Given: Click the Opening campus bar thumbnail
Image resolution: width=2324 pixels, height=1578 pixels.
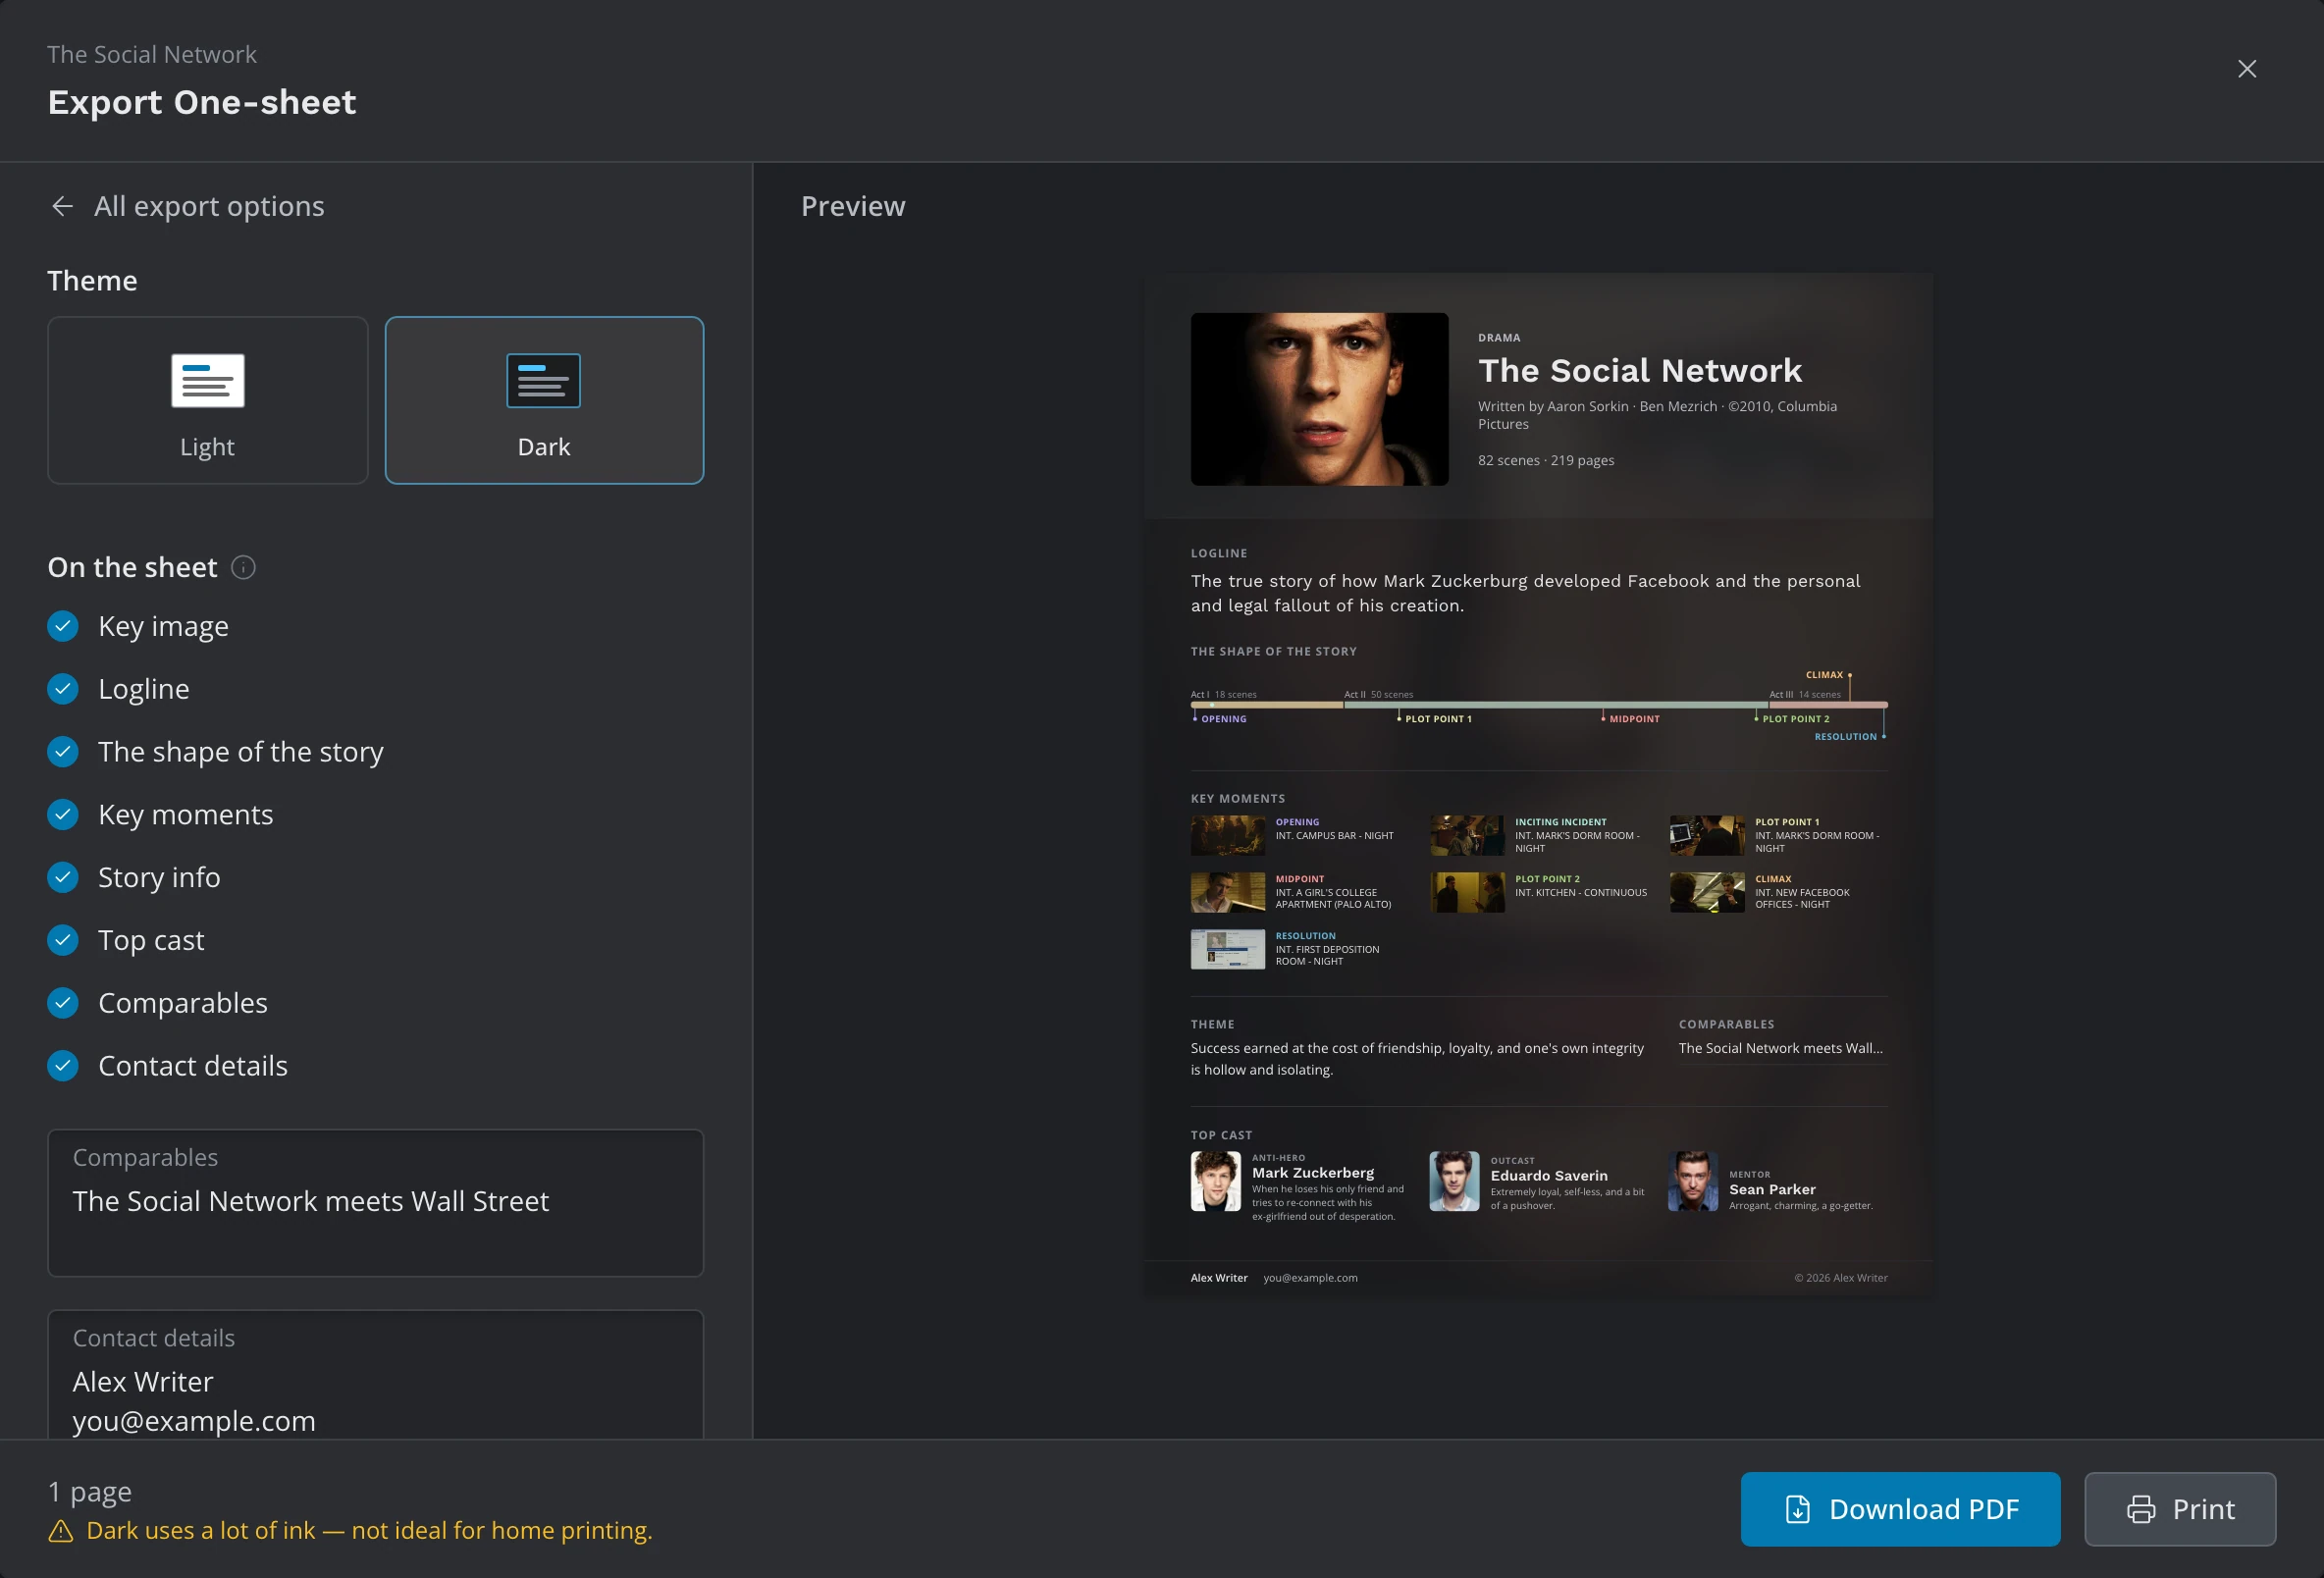Looking at the screenshot, I should point(1227,835).
